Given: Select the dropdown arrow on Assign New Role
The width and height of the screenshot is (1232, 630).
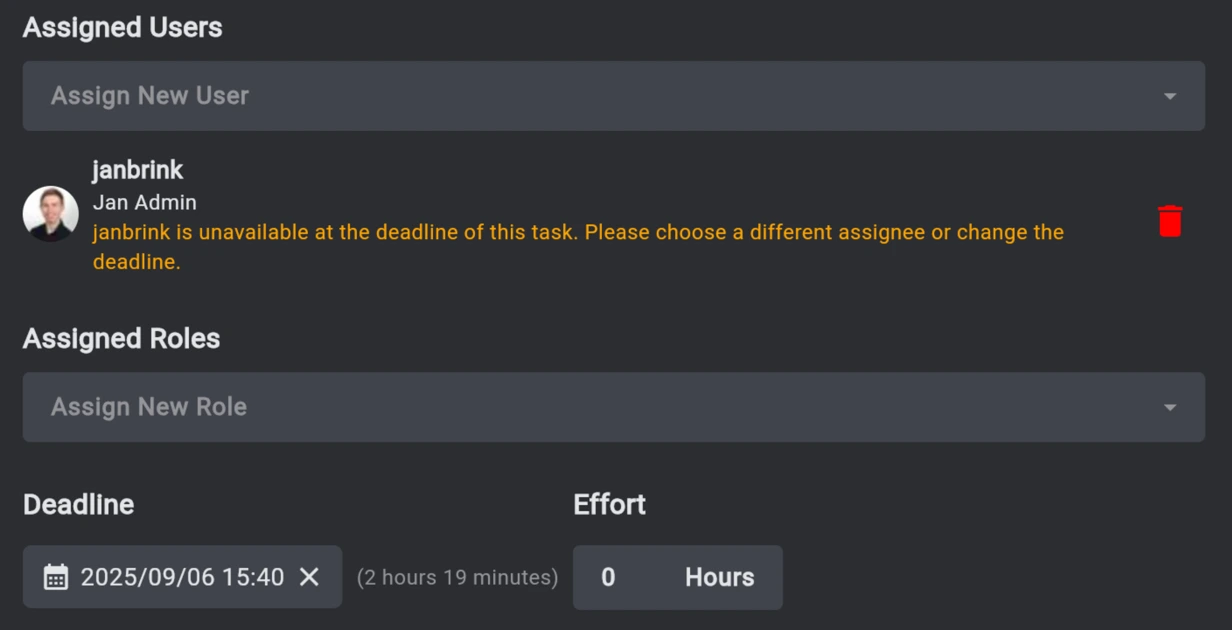Looking at the screenshot, I should coord(1170,407).
